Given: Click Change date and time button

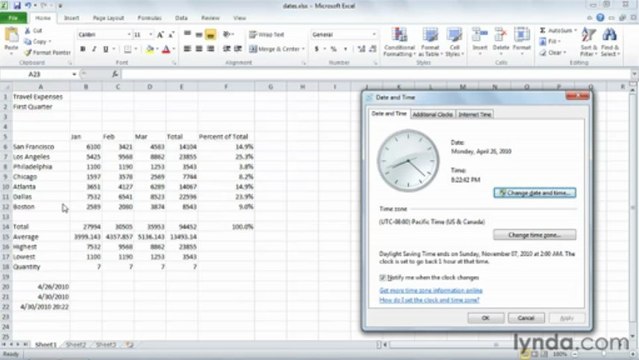Looking at the screenshot, I should pyautogui.click(x=535, y=192).
